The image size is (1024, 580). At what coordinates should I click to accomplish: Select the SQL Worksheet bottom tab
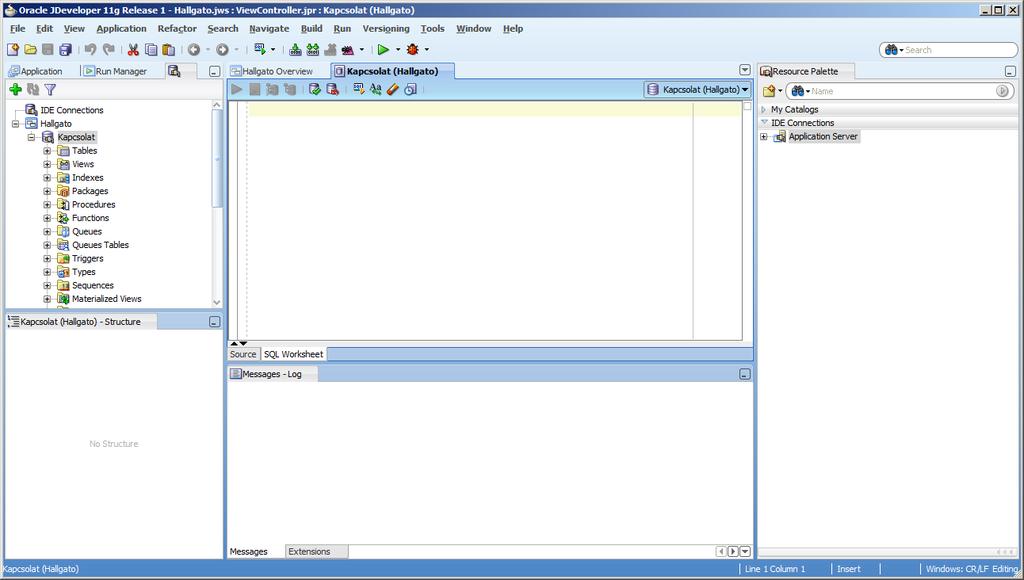point(293,354)
